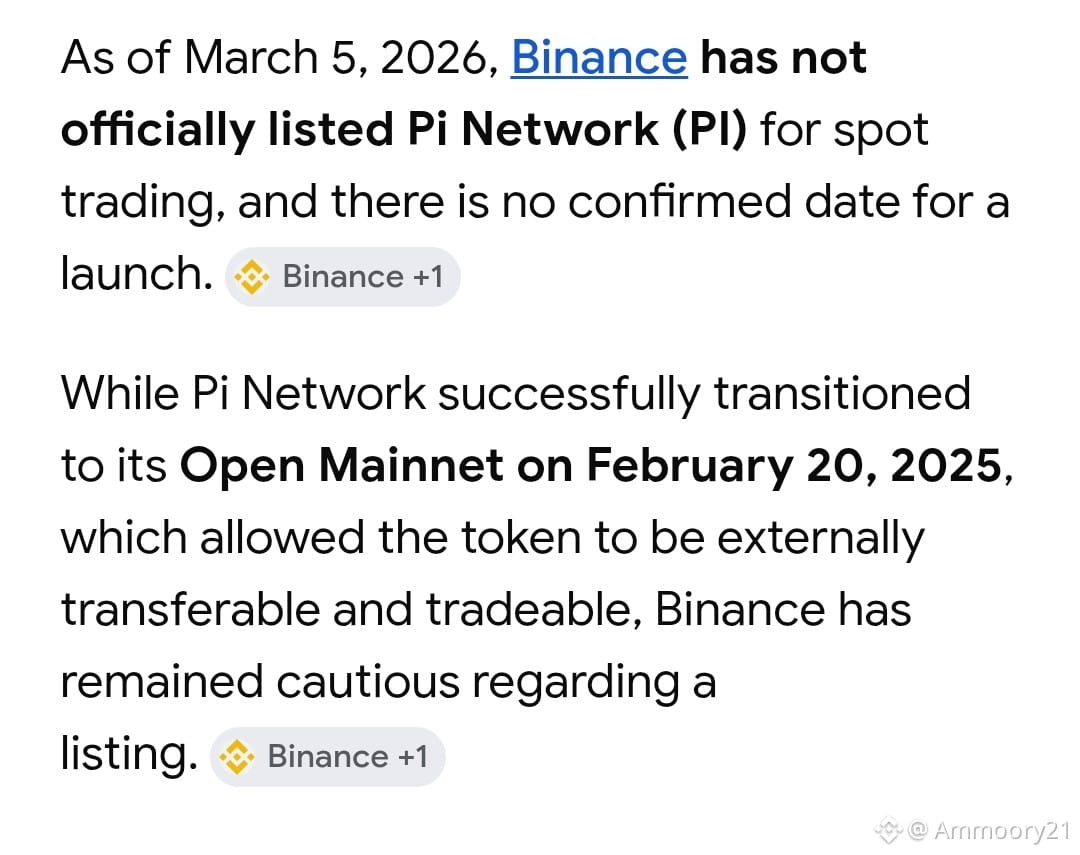Open the Binance +1 source chip after "launch."
Viewport: 1080px width, 855px height.
click(x=342, y=277)
